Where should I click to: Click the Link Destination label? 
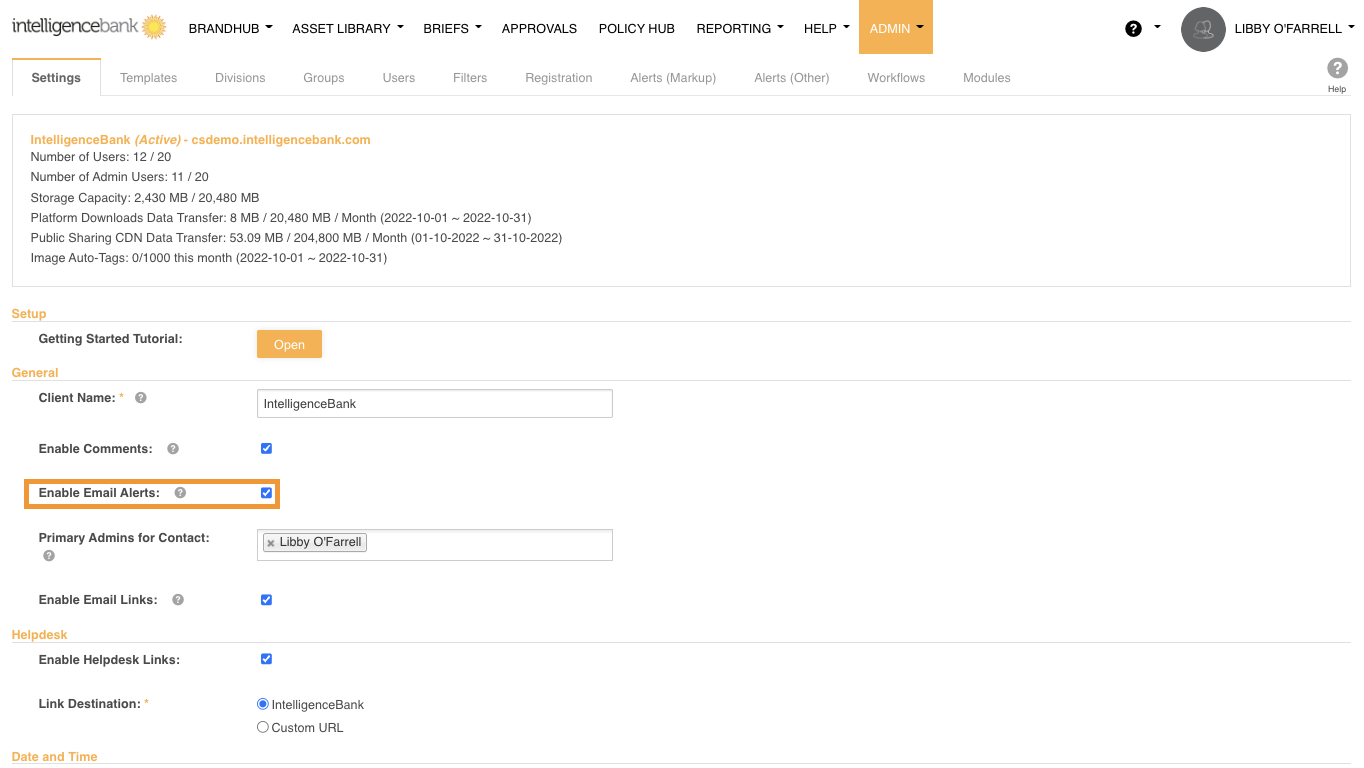[x=90, y=704]
